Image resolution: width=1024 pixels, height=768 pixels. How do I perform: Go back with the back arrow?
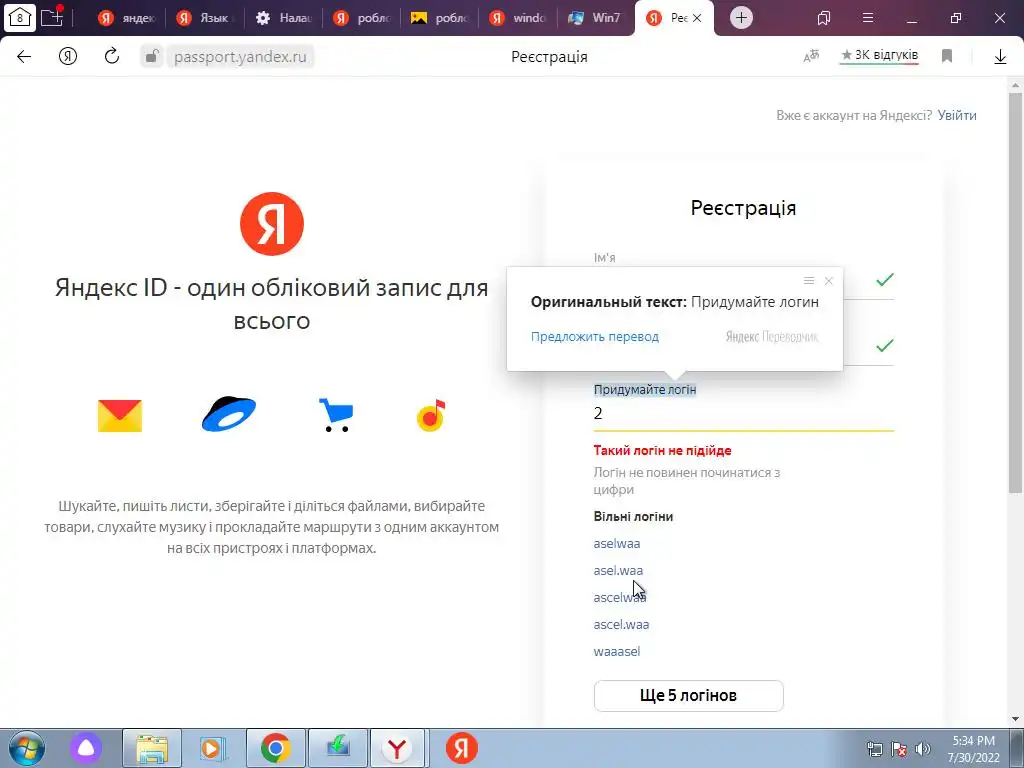click(x=24, y=57)
